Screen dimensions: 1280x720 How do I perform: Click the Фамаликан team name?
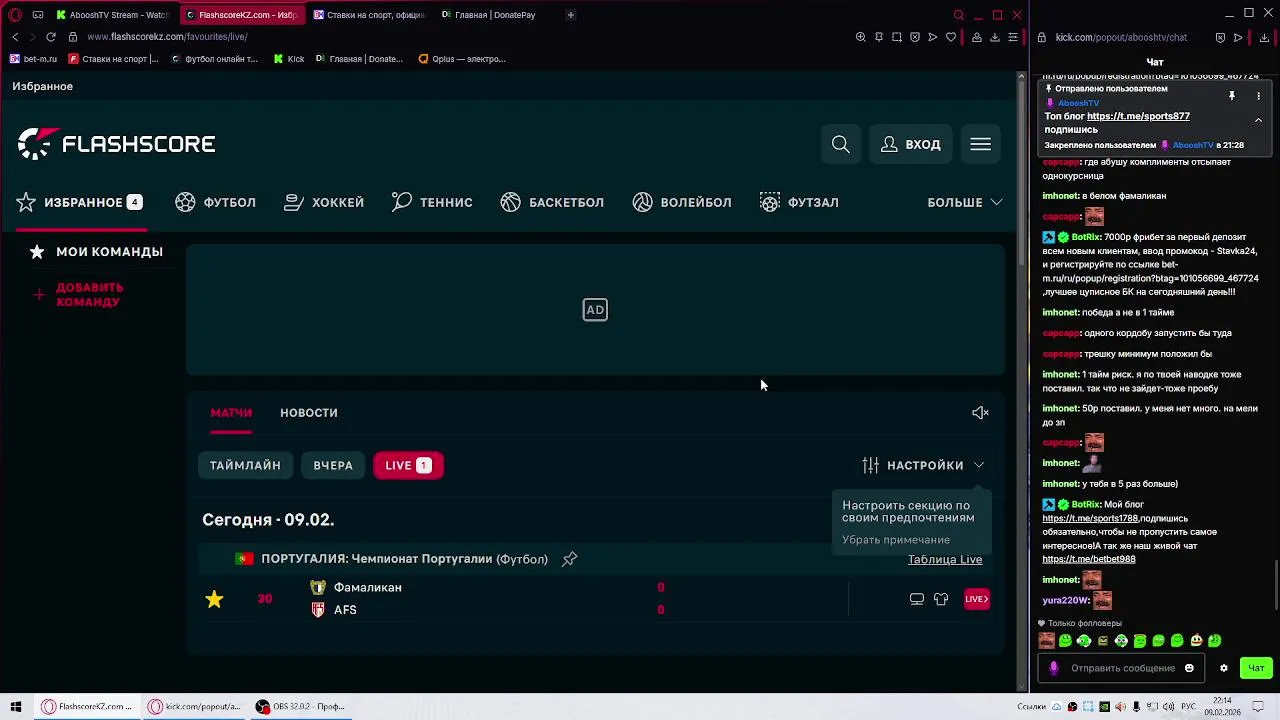(x=368, y=588)
